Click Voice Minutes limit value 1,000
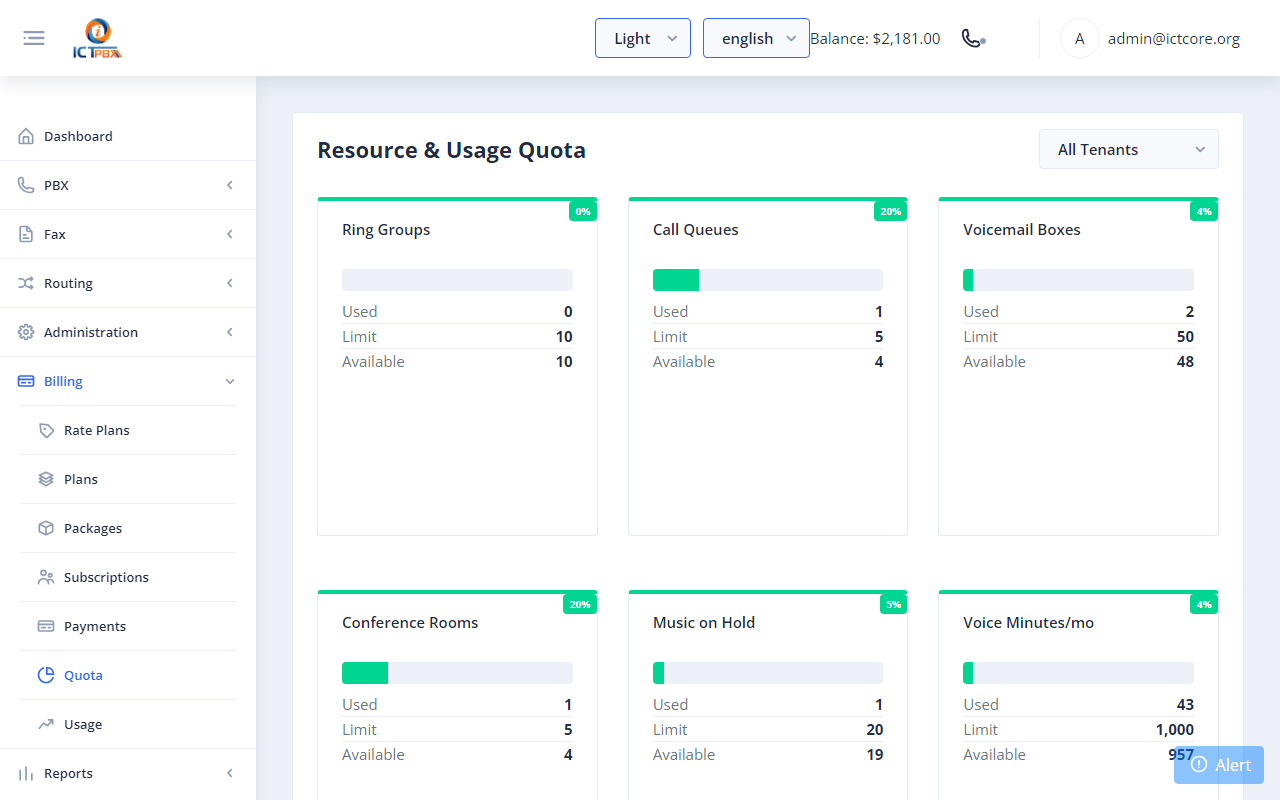1280x800 pixels. click(1175, 730)
